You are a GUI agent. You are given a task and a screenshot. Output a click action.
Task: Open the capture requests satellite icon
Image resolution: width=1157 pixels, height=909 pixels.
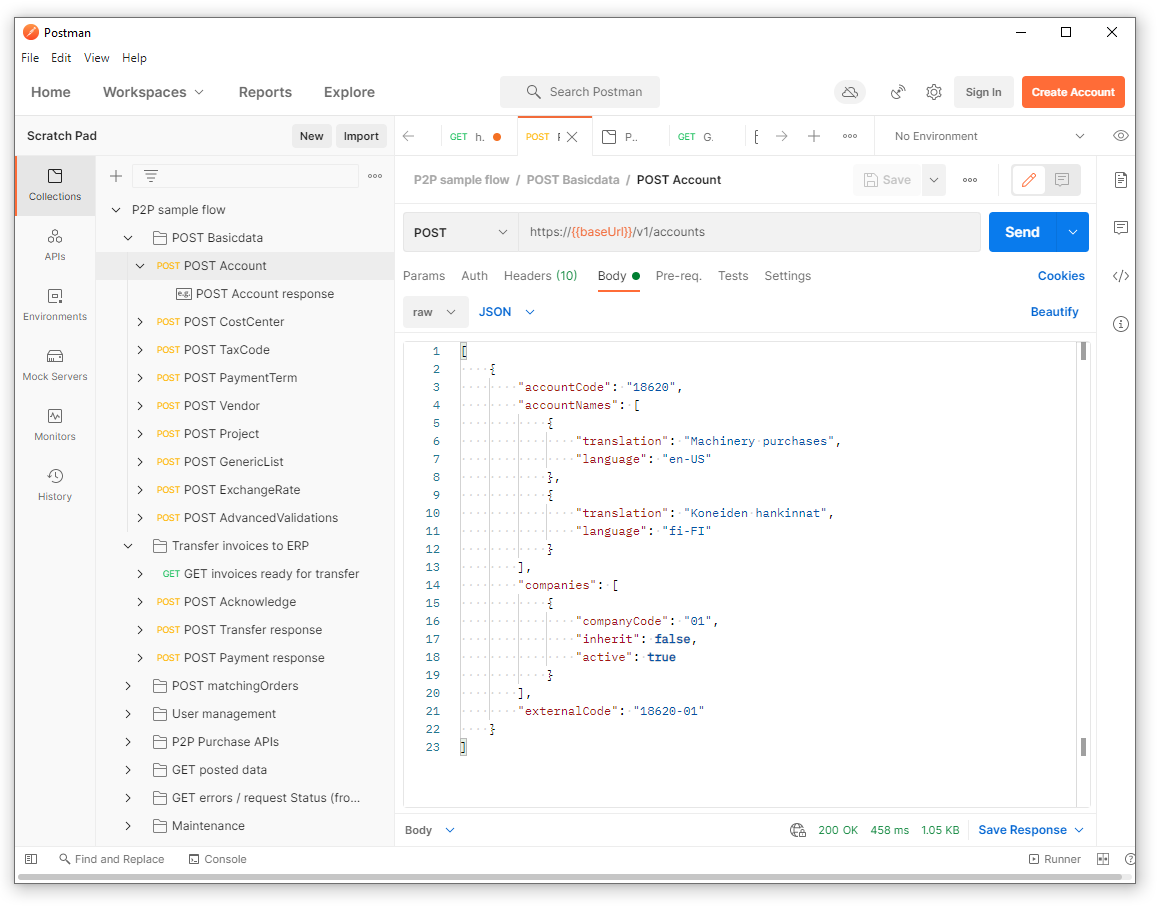click(898, 91)
